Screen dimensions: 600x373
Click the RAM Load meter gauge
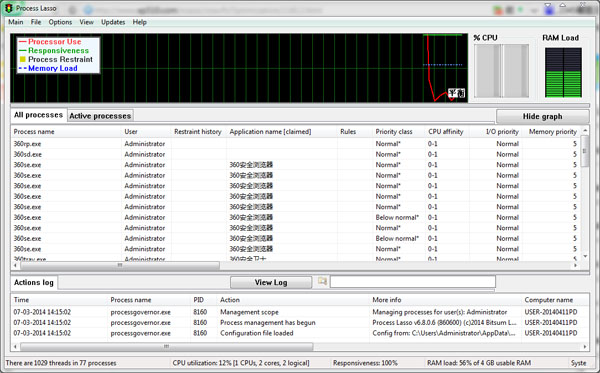point(563,72)
